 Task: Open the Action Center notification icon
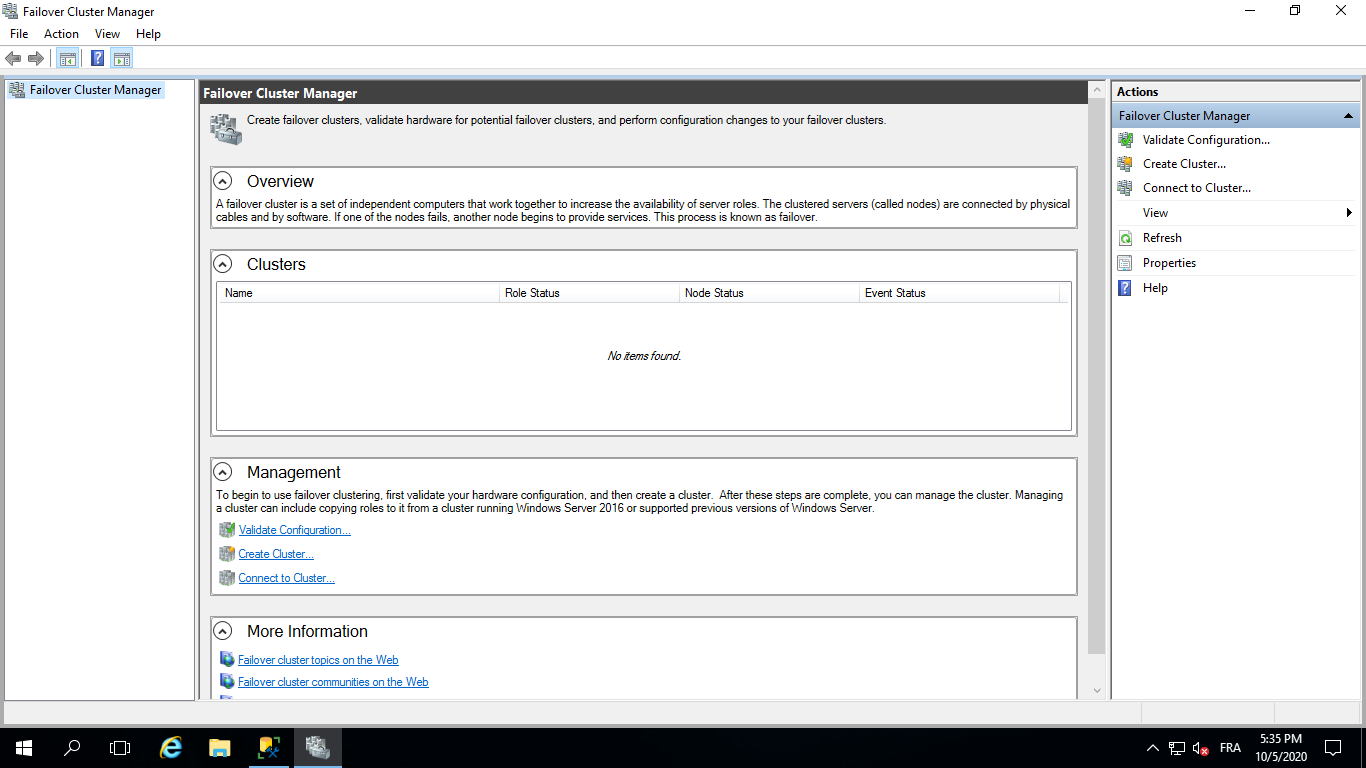(x=1333, y=748)
